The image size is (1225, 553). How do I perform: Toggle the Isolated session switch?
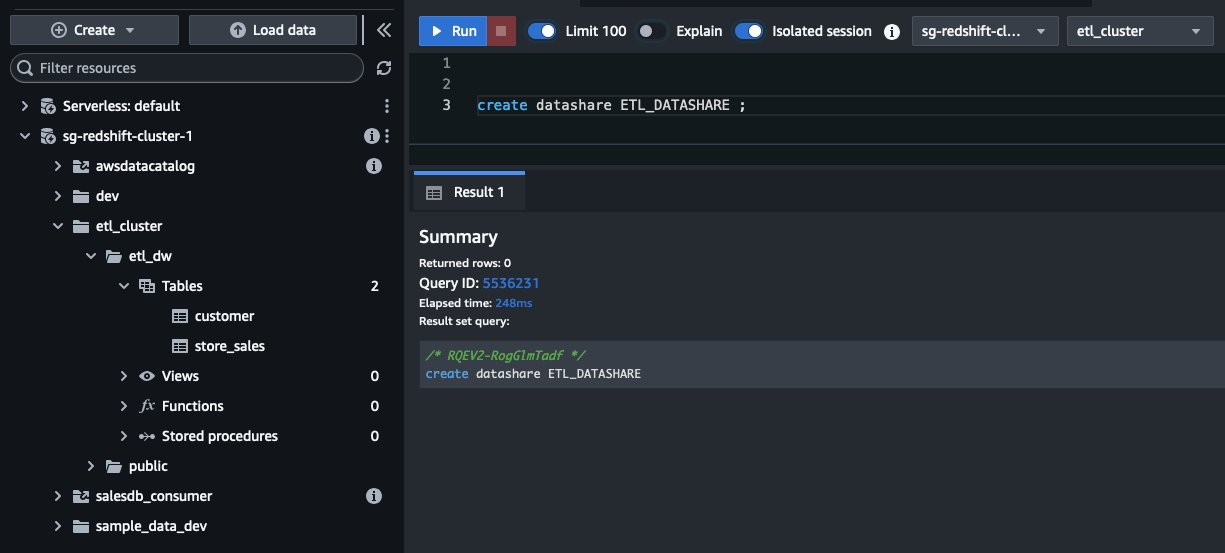(x=749, y=31)
